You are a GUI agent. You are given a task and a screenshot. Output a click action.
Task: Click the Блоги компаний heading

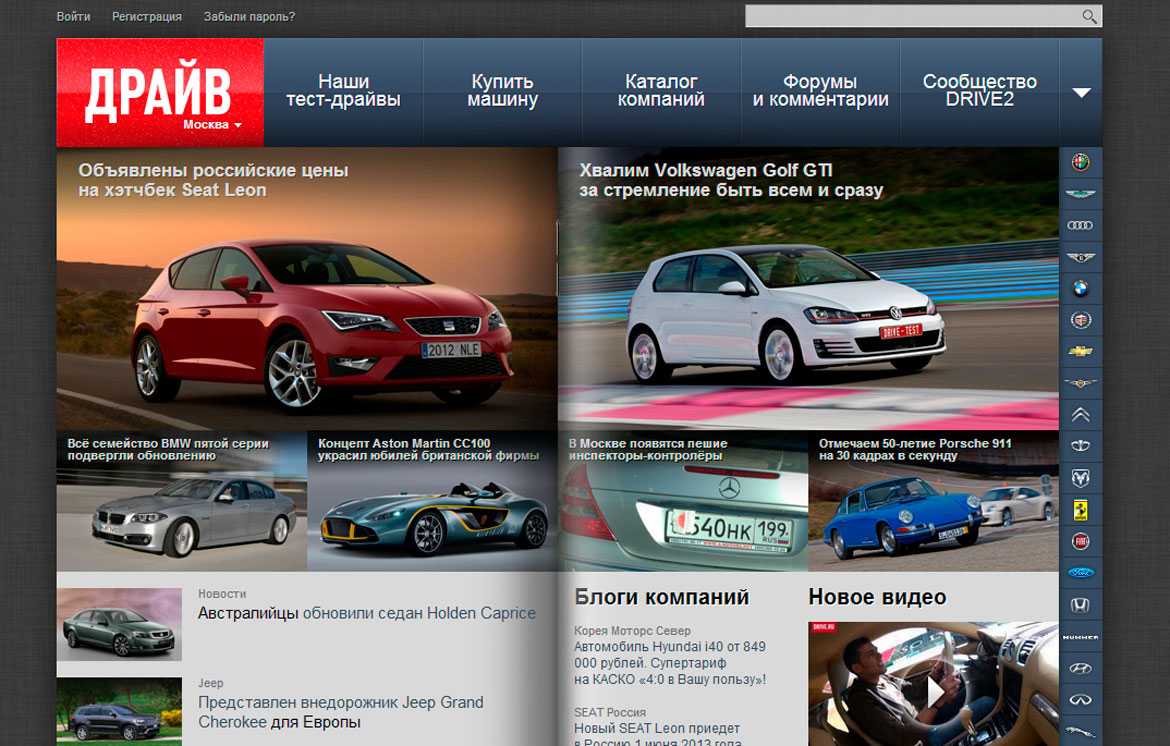[x=662, y=597]
